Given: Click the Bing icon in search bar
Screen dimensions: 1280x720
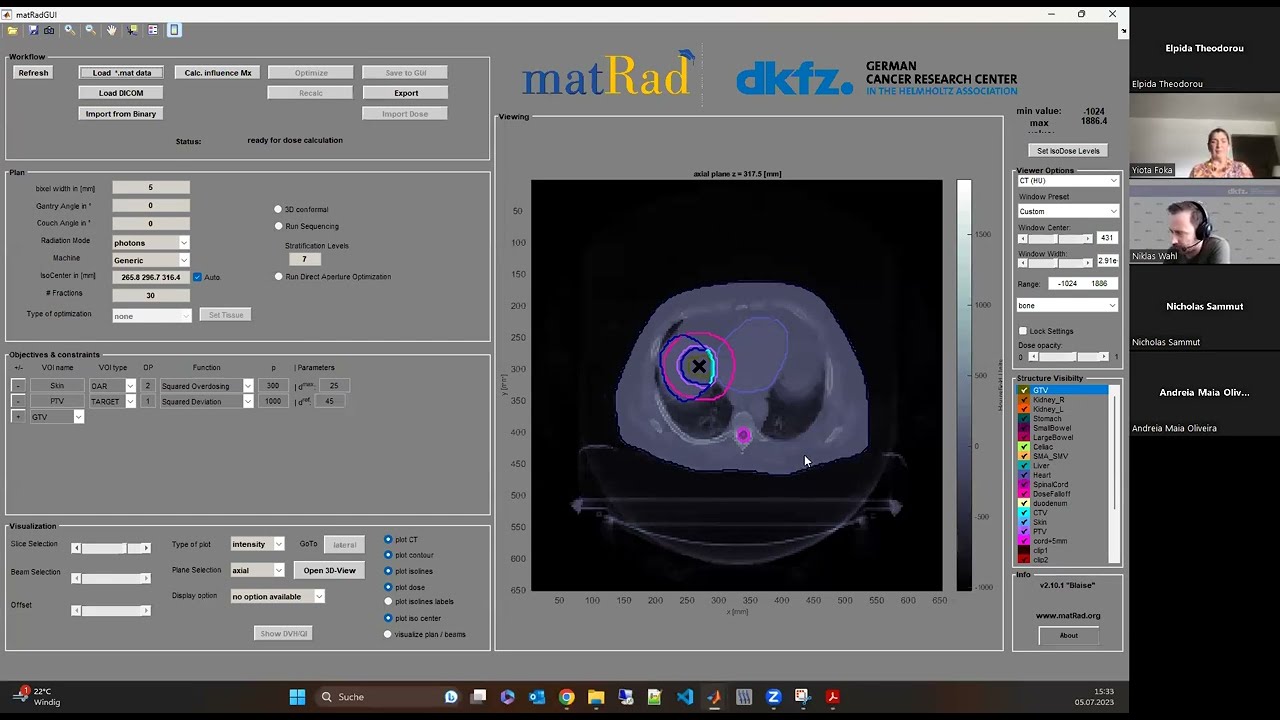Looking at the screenshot, I should [451, 697].
